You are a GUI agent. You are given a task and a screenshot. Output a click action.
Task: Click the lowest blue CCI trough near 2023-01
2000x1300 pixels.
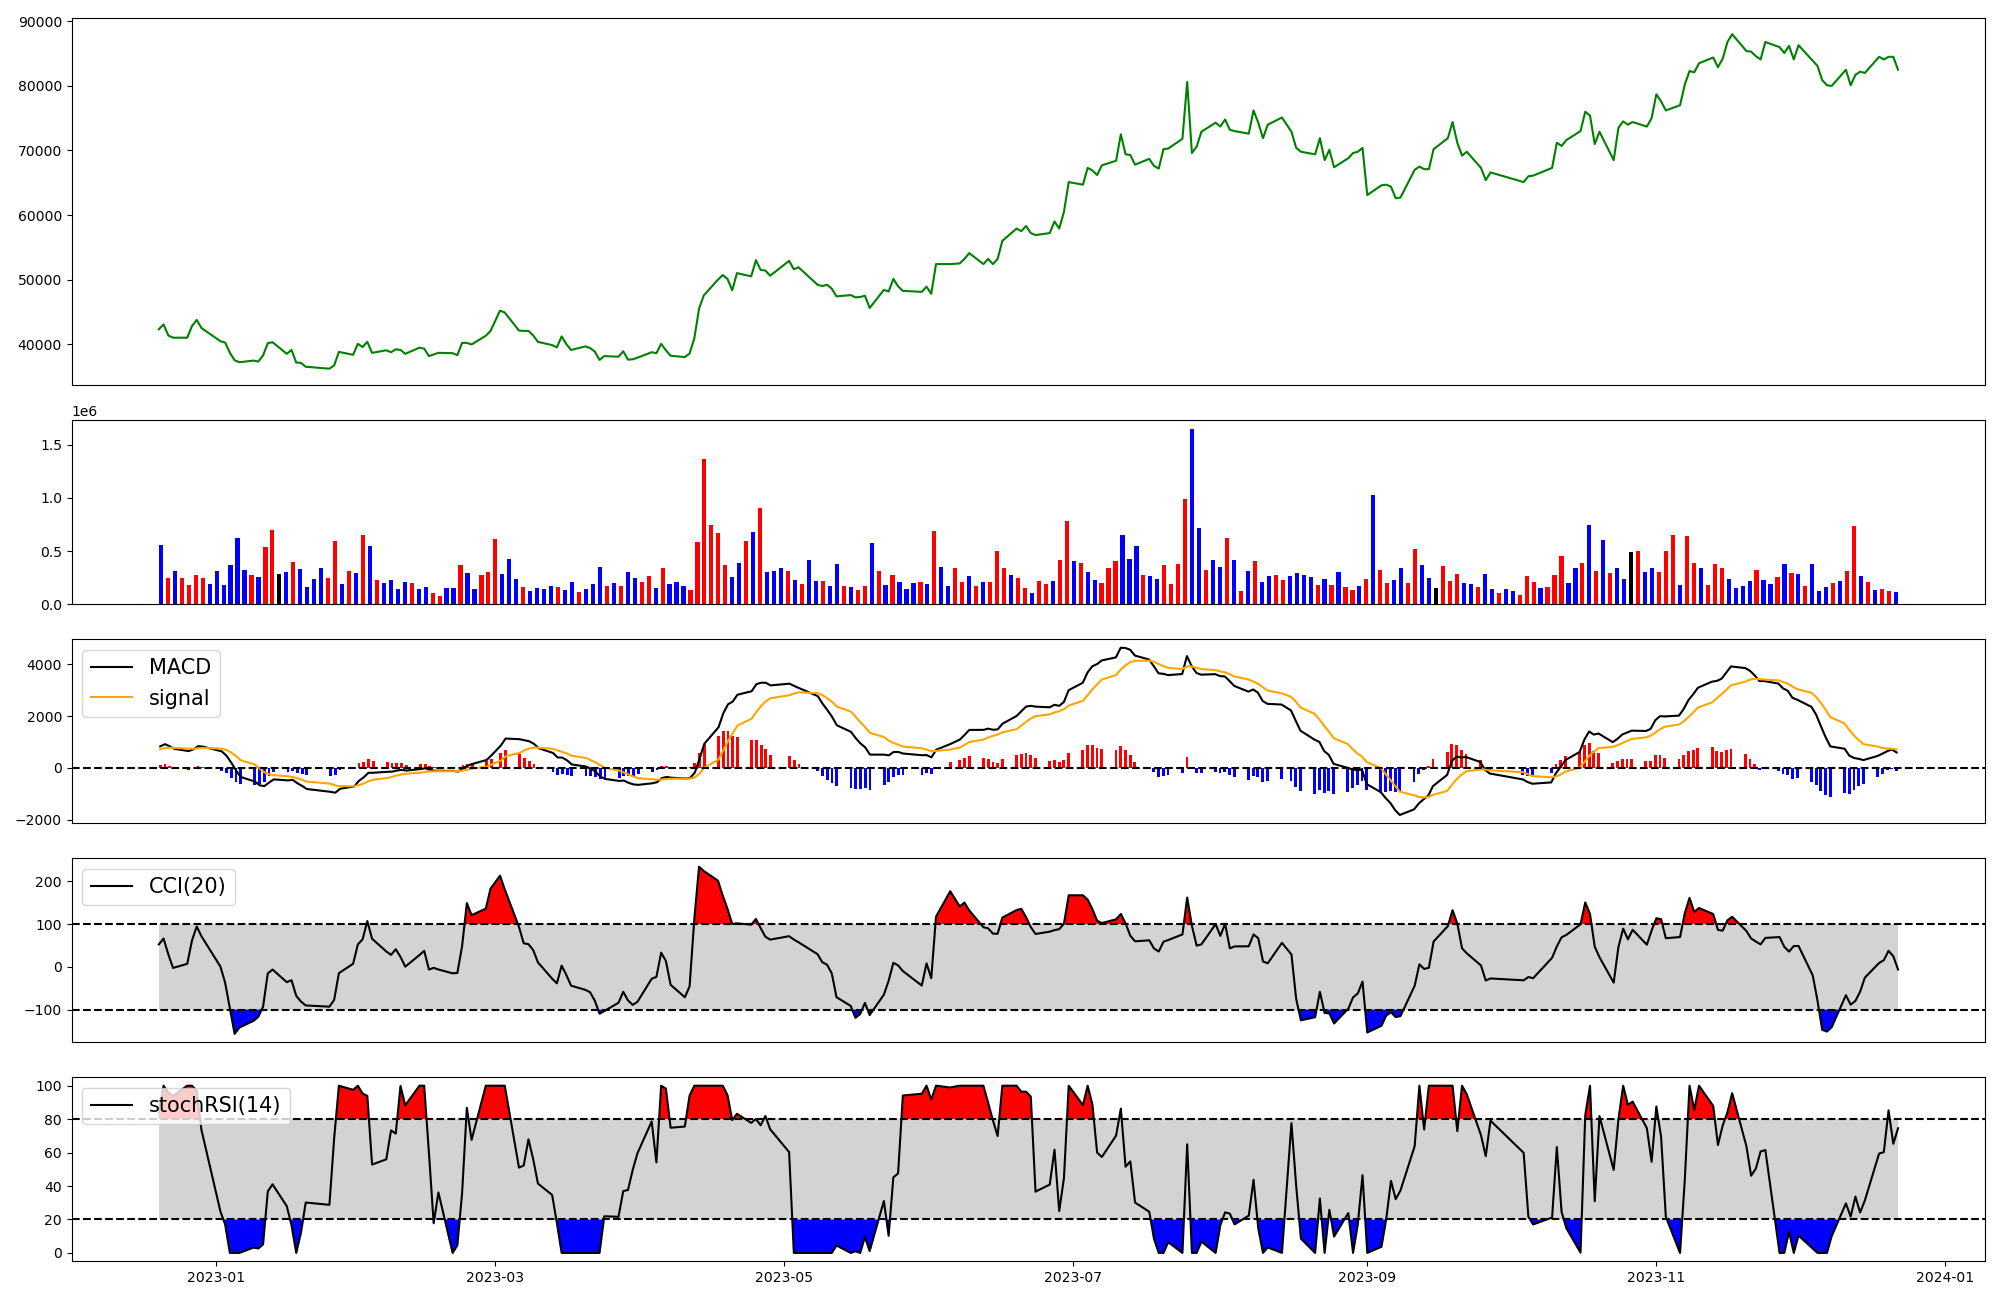pyautogui.click(x=235, y=1032)
